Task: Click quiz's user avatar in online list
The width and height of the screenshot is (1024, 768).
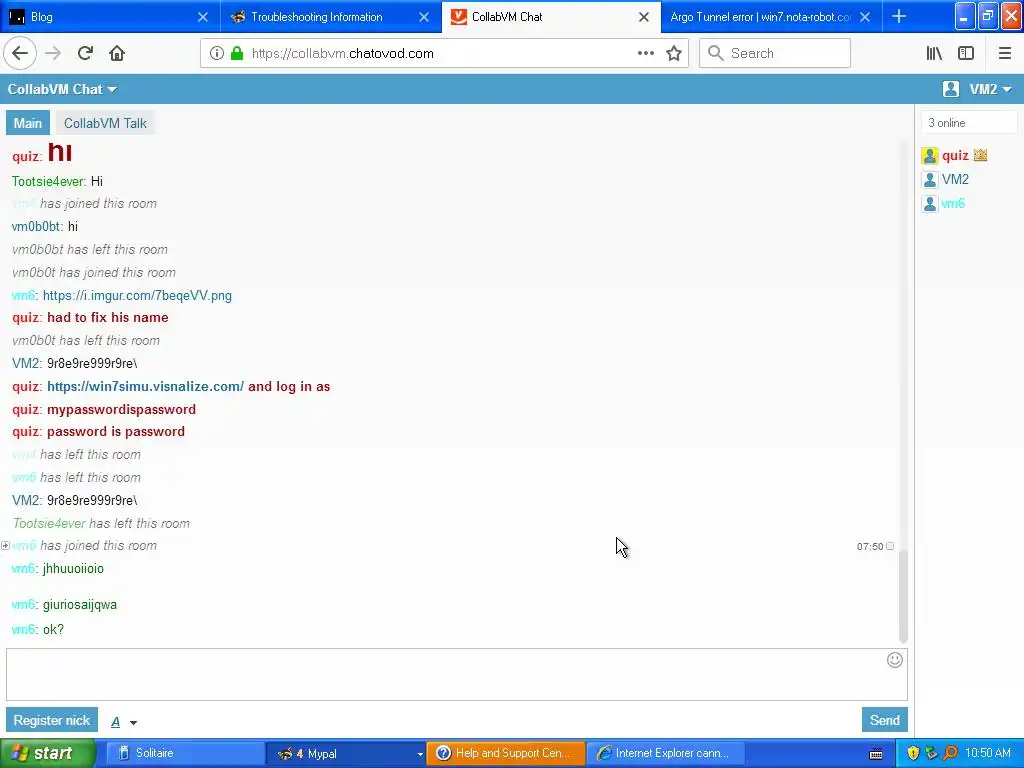Action: tap(930, 155)
